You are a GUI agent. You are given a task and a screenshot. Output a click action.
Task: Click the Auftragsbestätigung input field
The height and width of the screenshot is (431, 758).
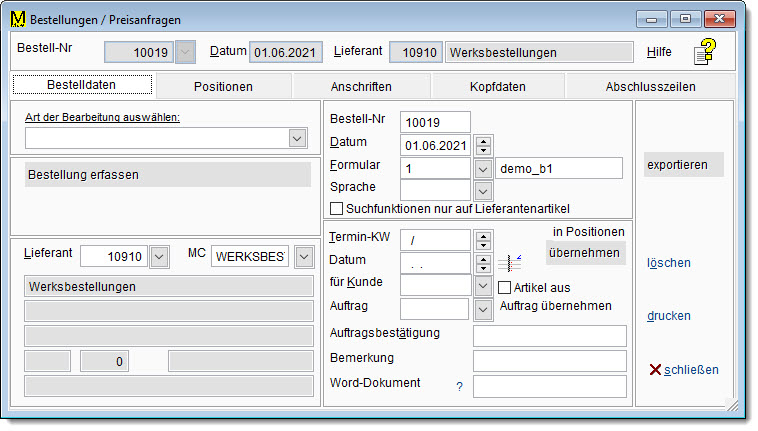coord(549,335)
